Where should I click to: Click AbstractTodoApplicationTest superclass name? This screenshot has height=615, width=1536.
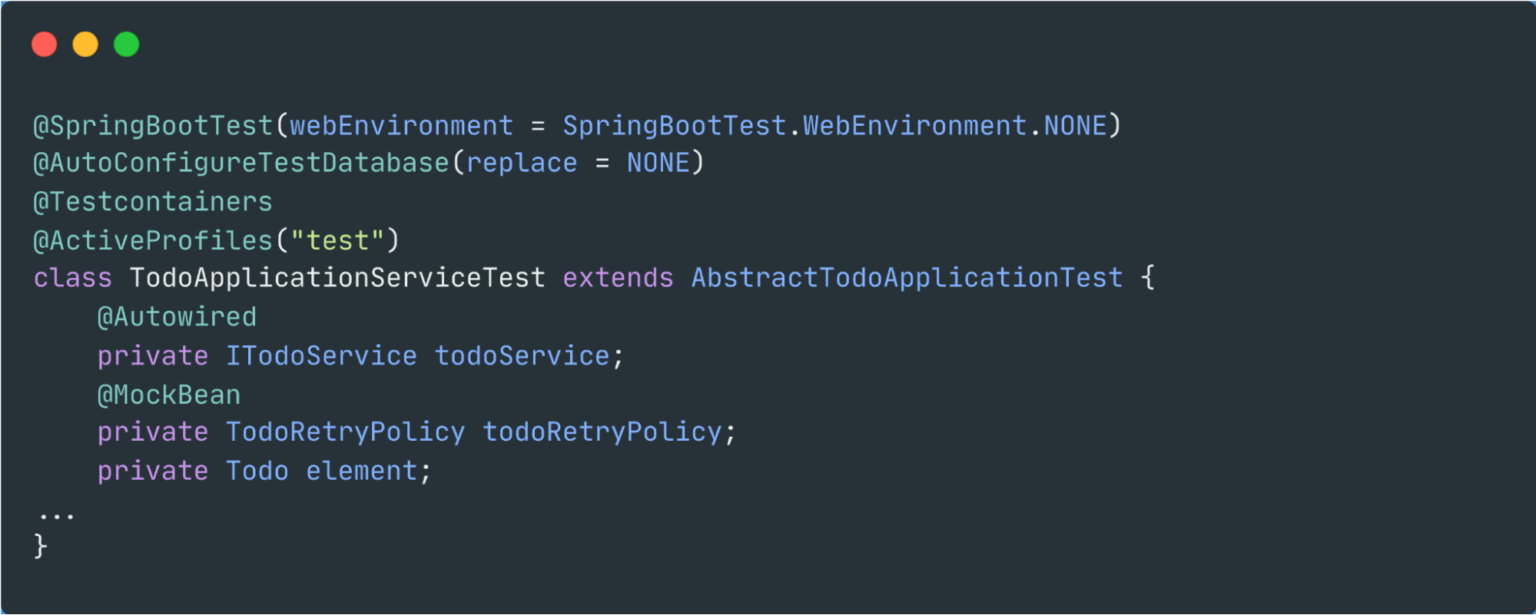tap(907, 278)
